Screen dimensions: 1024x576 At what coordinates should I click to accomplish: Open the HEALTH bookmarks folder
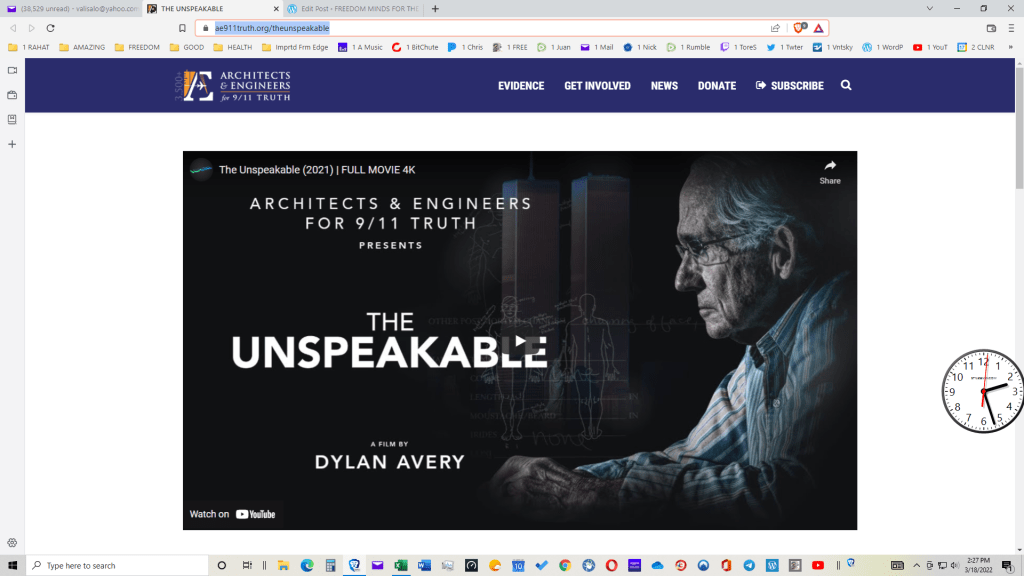coord(232,47)
